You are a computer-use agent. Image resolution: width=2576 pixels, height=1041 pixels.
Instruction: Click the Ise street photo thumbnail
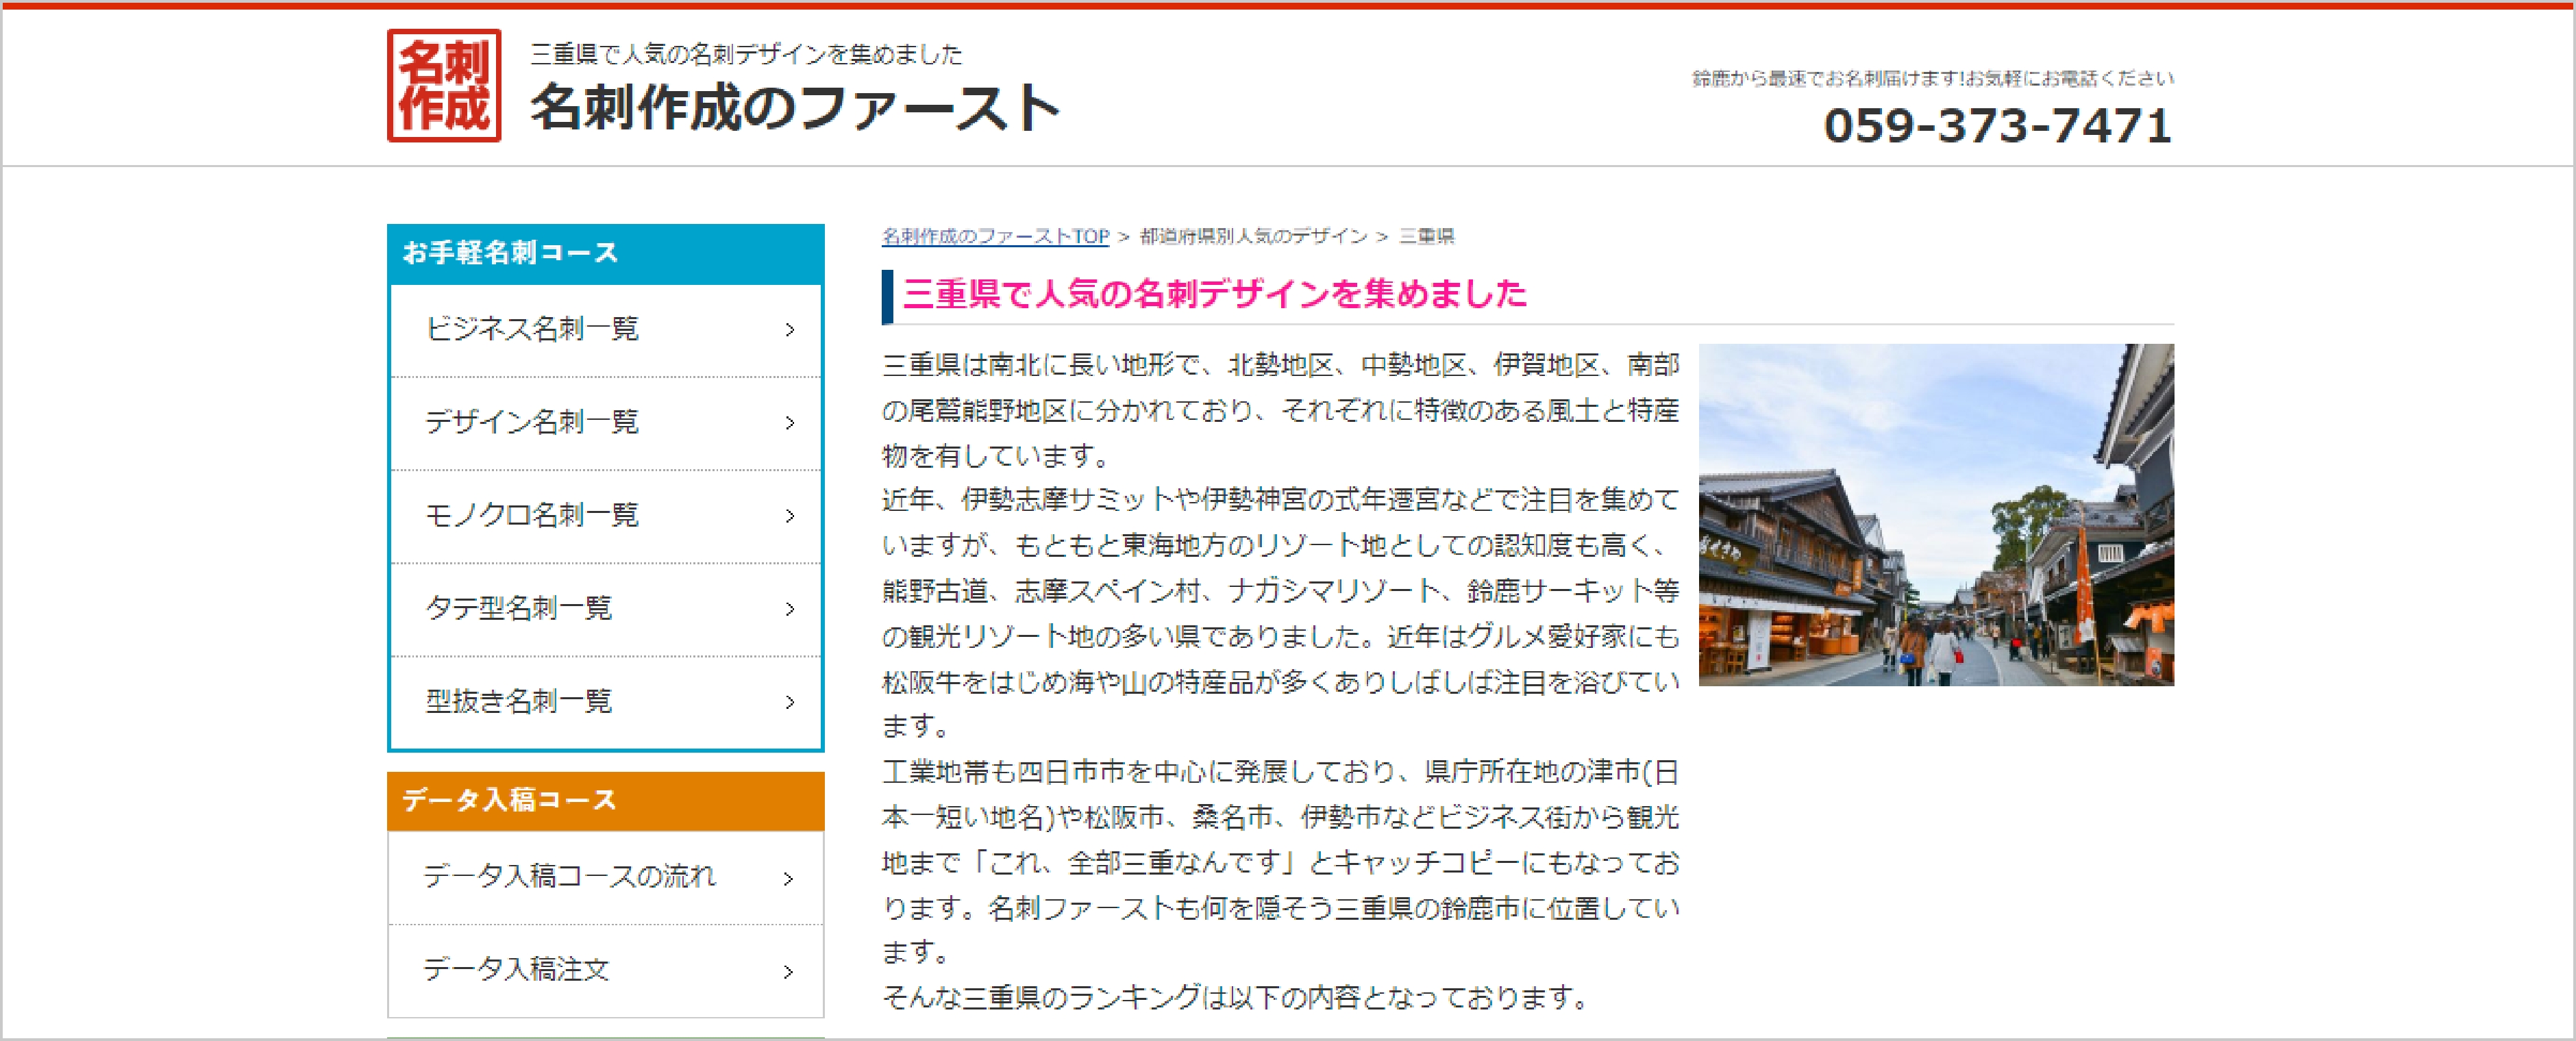coord(1936,515)
